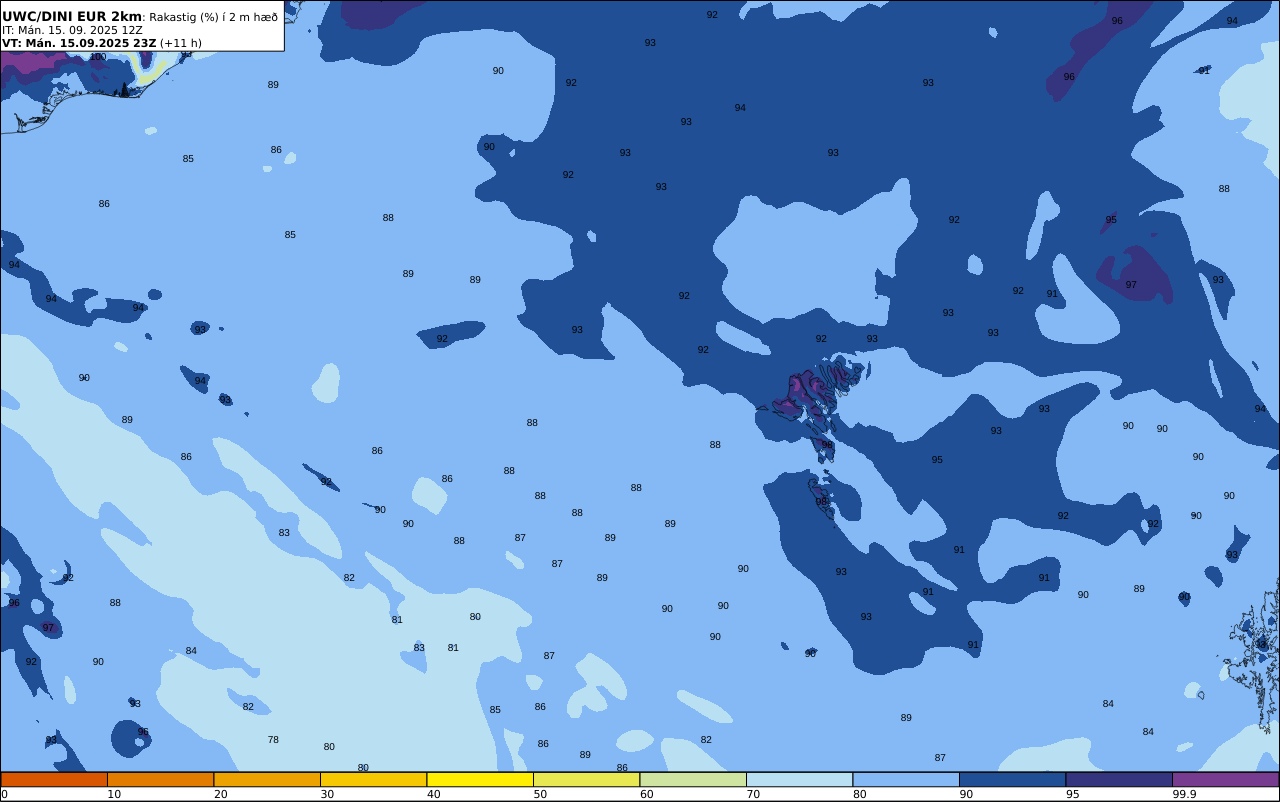
Task: Click the humidity value "78" on the map
Action: [x=273, y=740]
